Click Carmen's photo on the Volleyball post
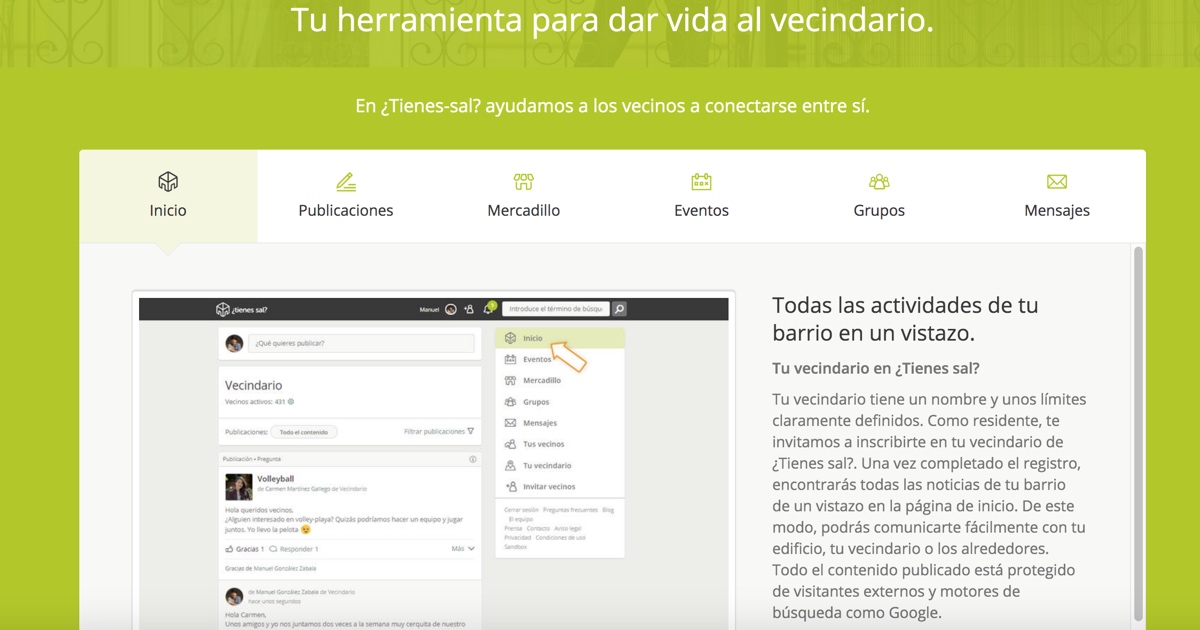The image size is (1200, 630). click(x=239, y=486)
